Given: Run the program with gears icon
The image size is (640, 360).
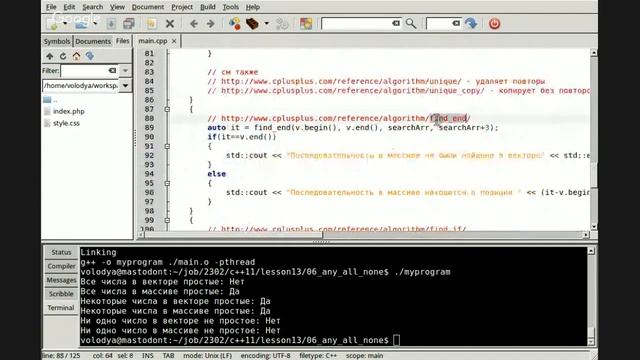Looking at the screenshot, I should (282, 24).
